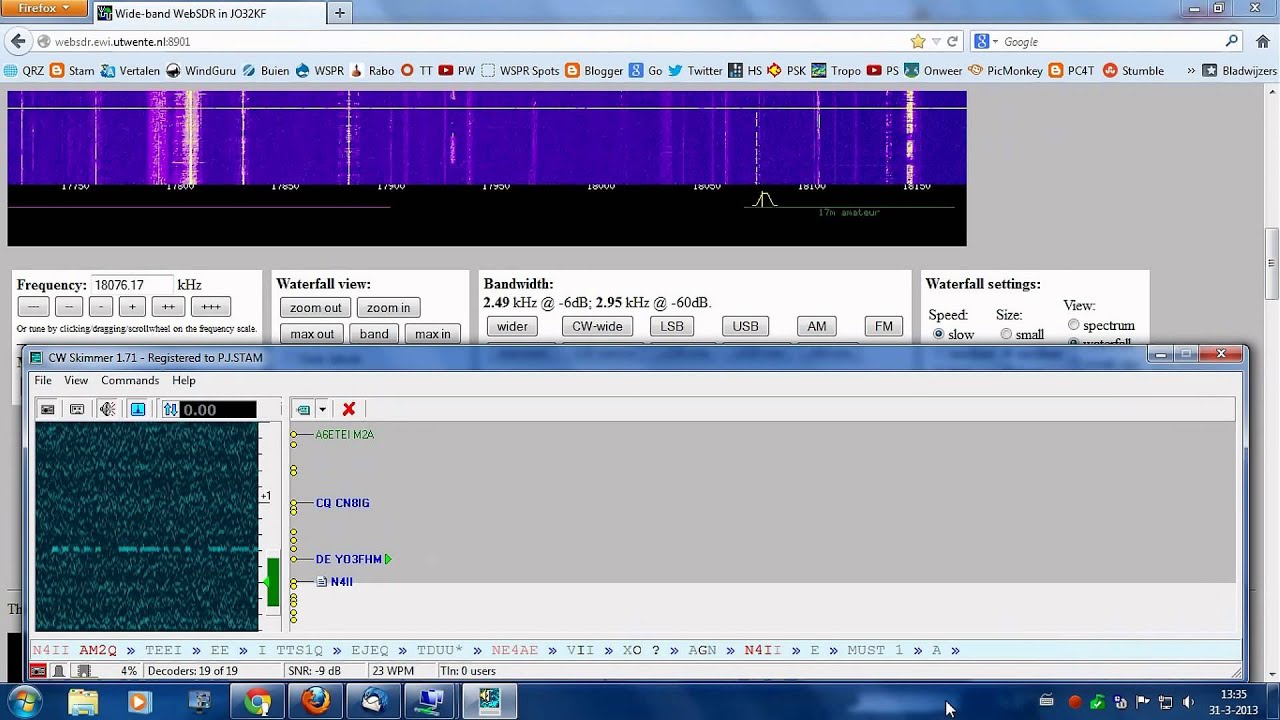Select the spectrum view radio button
1280x720 pixels.
click(1073, 325)
